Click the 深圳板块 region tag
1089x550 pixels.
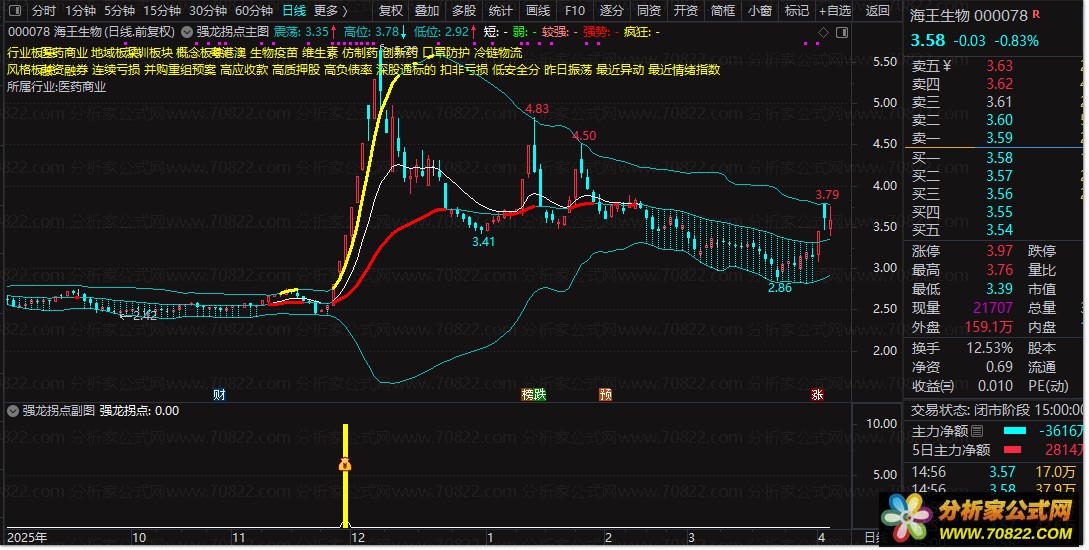click(x=149, y=53)
